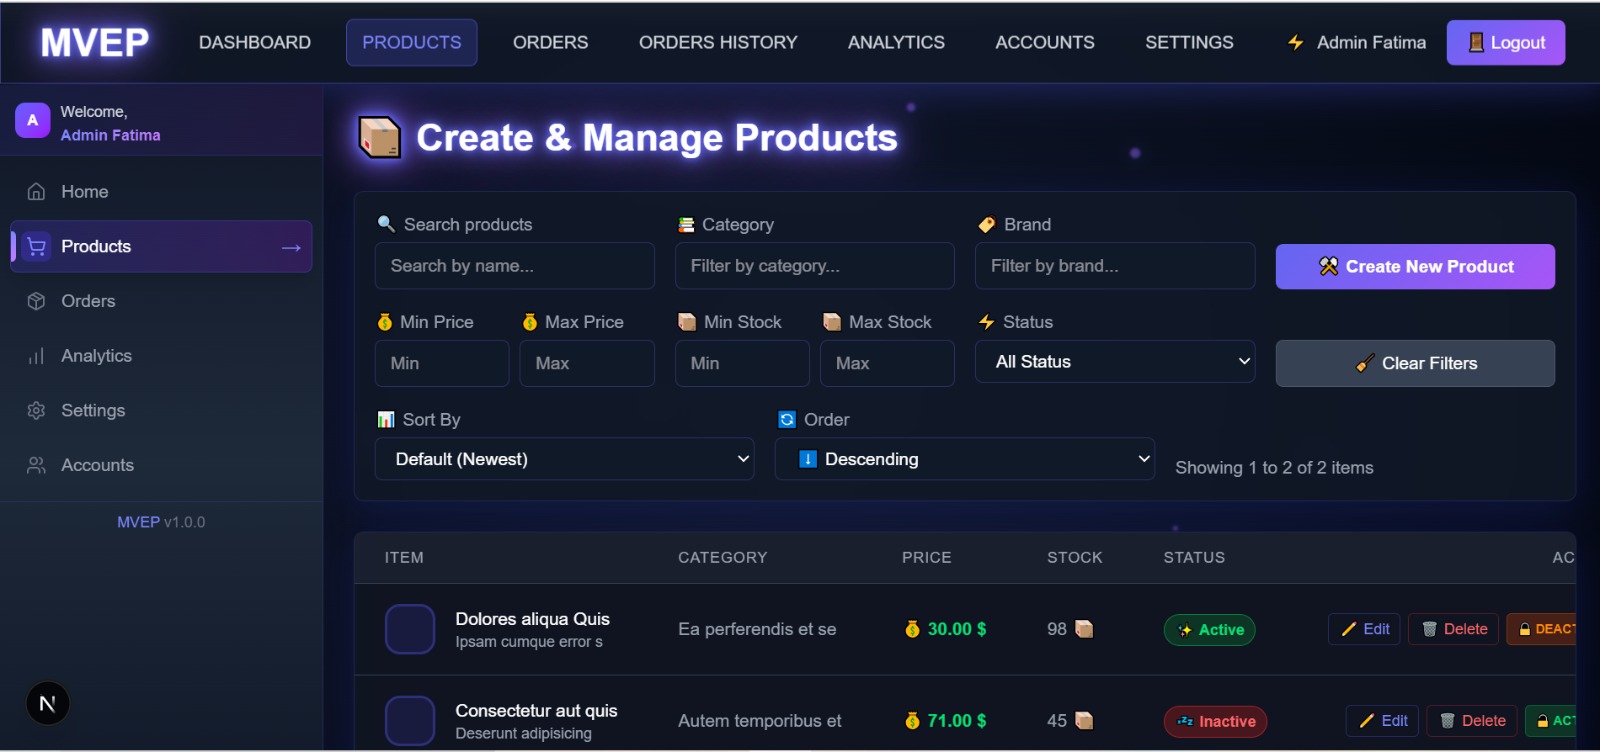Image resolution: width=1600 pixels, height=752 pixels.
Task: Open the Accounts nav tab
Action: click(1045, 42)
